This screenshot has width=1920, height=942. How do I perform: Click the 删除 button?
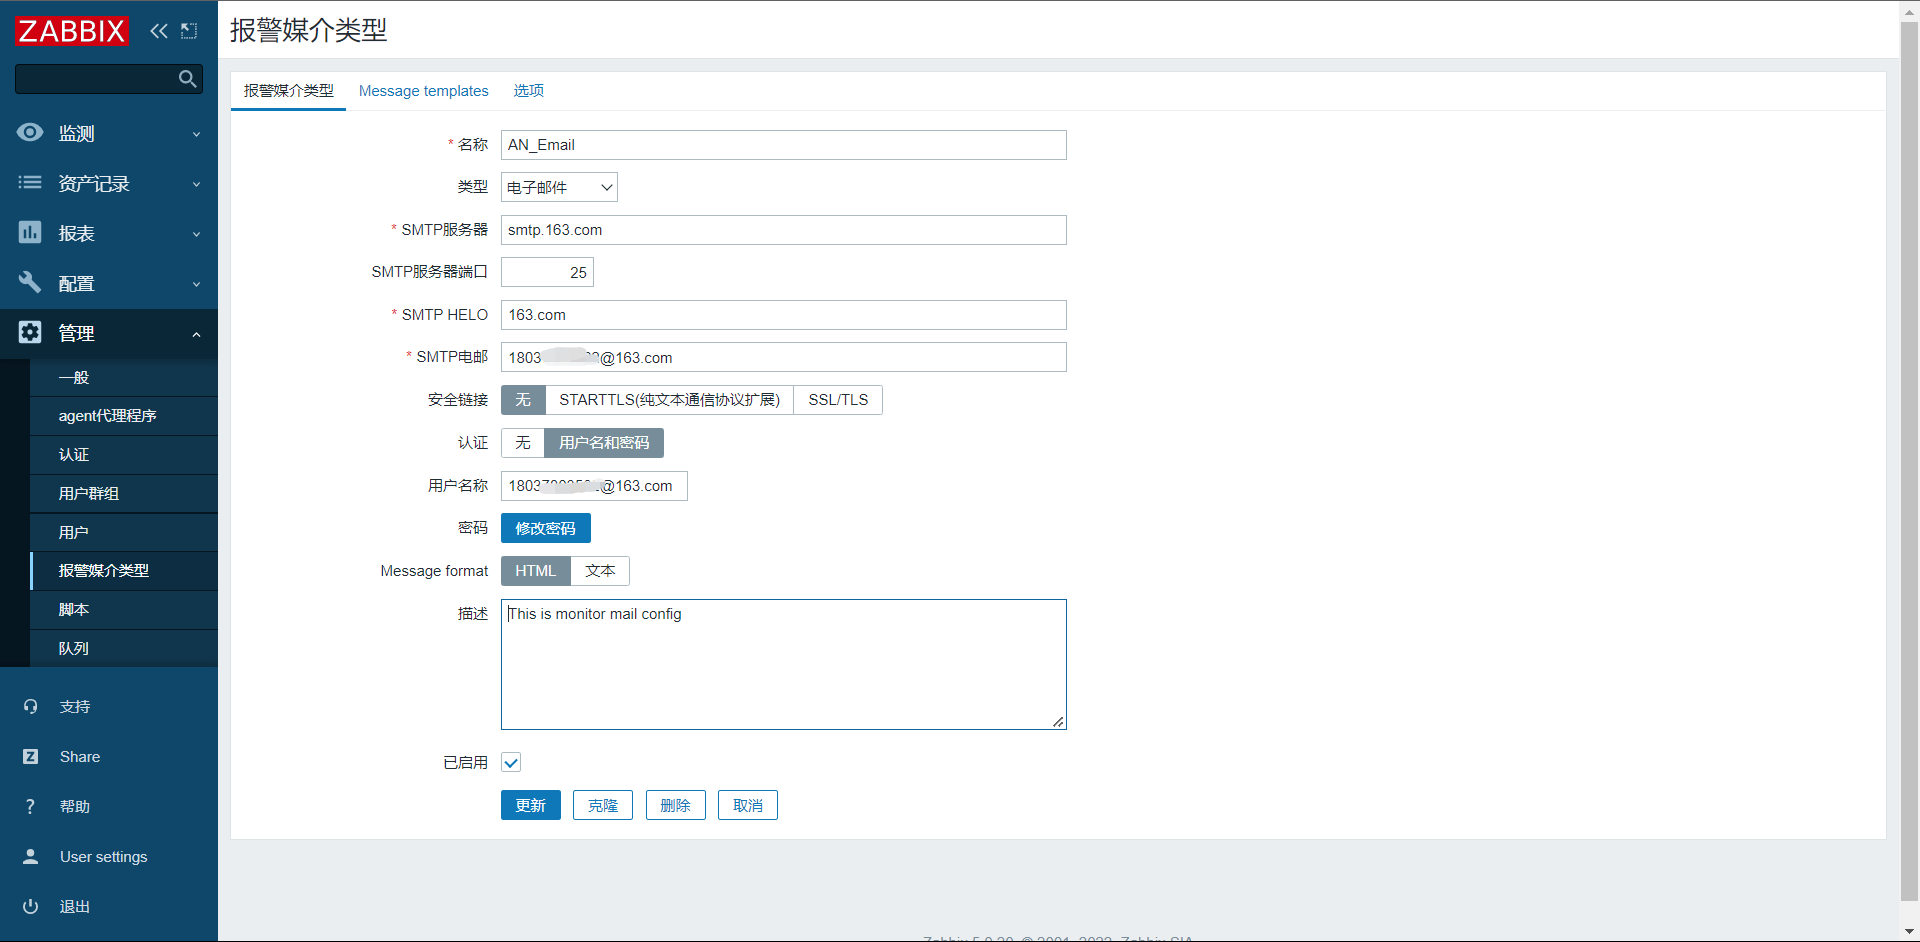675,805
